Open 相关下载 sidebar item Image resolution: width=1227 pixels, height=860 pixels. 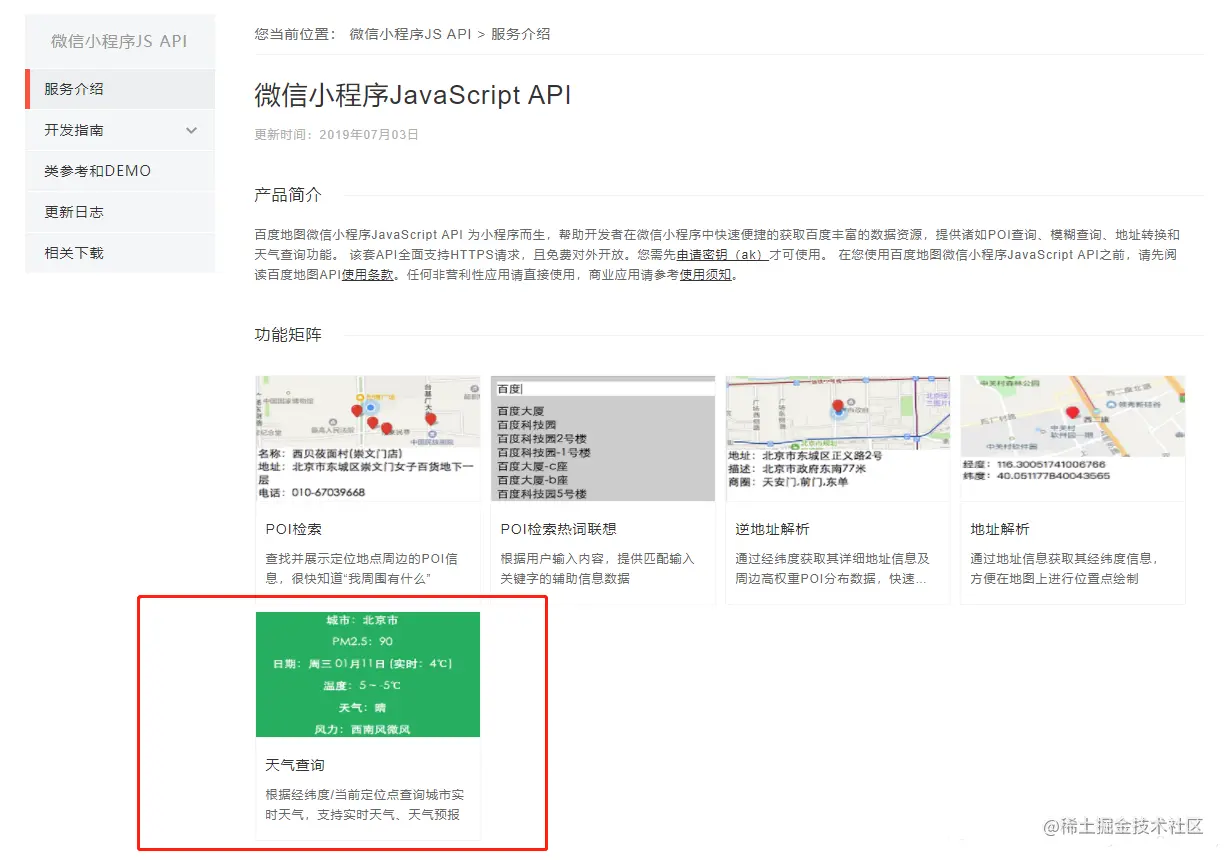pyautogui.click(x=120, y=253)
